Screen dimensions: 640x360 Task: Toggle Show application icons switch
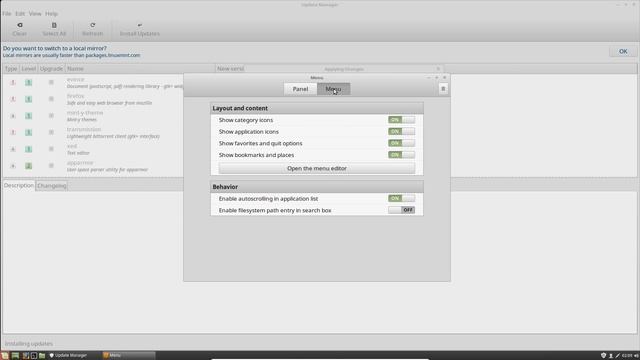[x=401, y=131]
